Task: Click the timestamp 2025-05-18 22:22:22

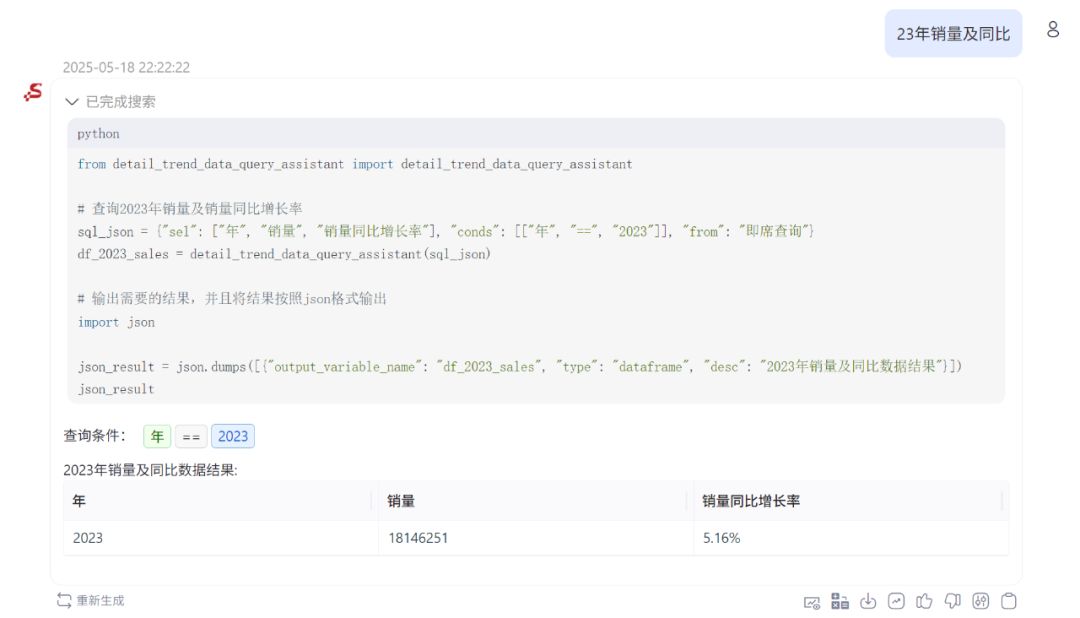Action: pos(126,68)
